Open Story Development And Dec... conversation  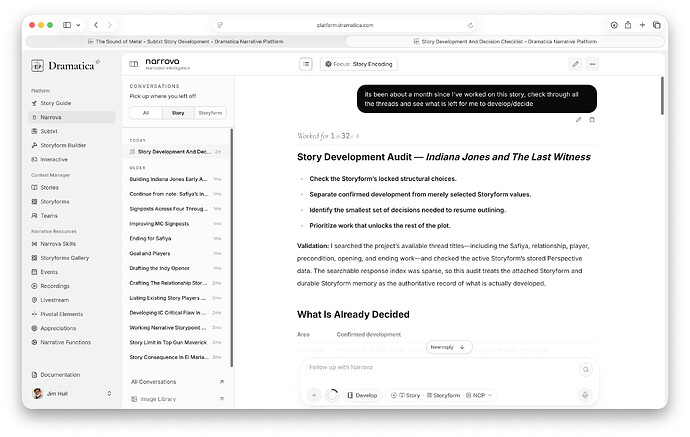175,152
